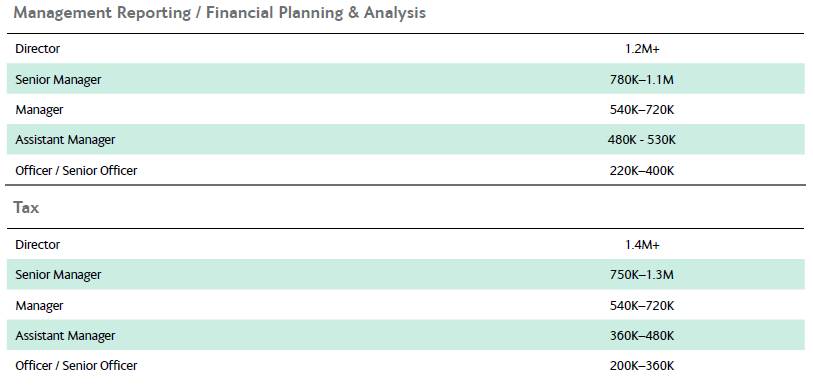The image size is (813, 385).
Task: Select the 200K–360K salary range
Action: pyautogui.click(x=642, y=366)
